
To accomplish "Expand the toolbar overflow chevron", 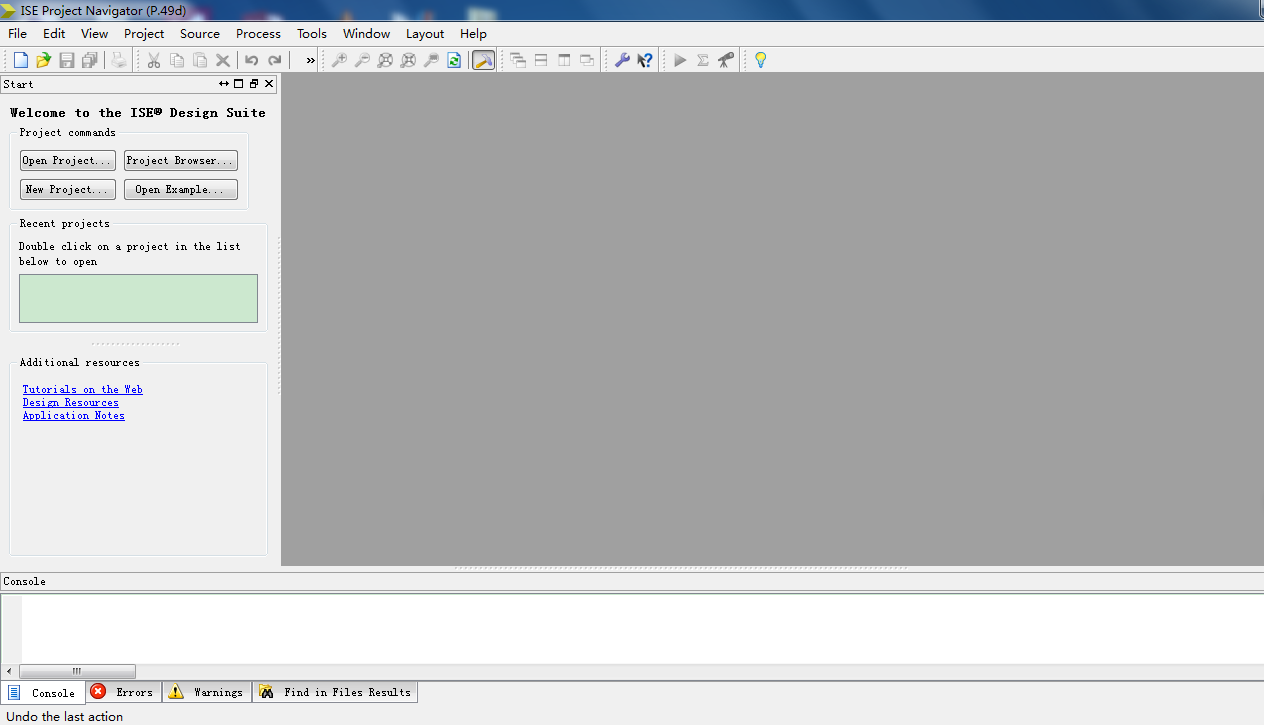I will pos(310,60).
